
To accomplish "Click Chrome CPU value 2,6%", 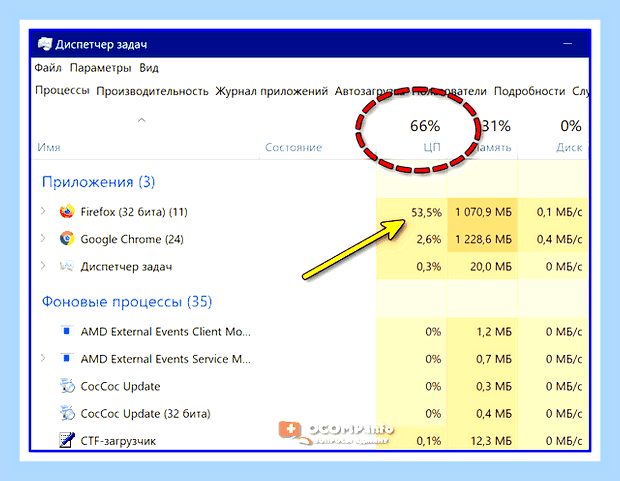I will click(x=429, y=239).
